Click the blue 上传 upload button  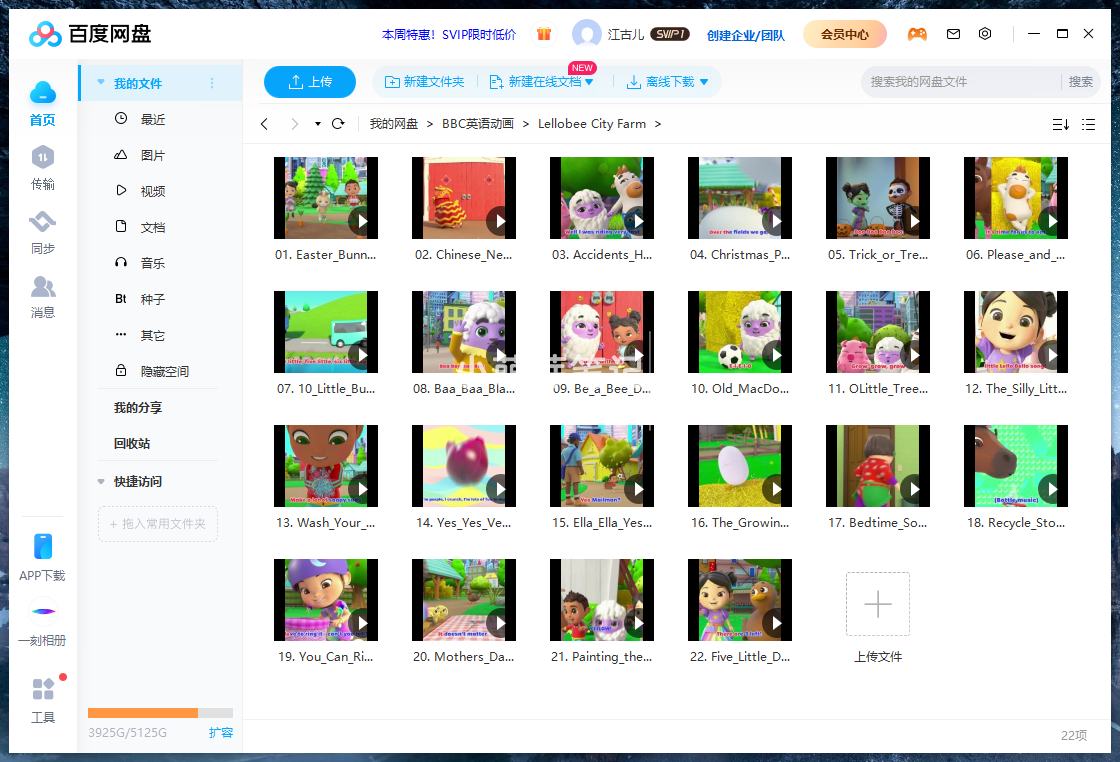pyautogui.click(x=310, y=82)
